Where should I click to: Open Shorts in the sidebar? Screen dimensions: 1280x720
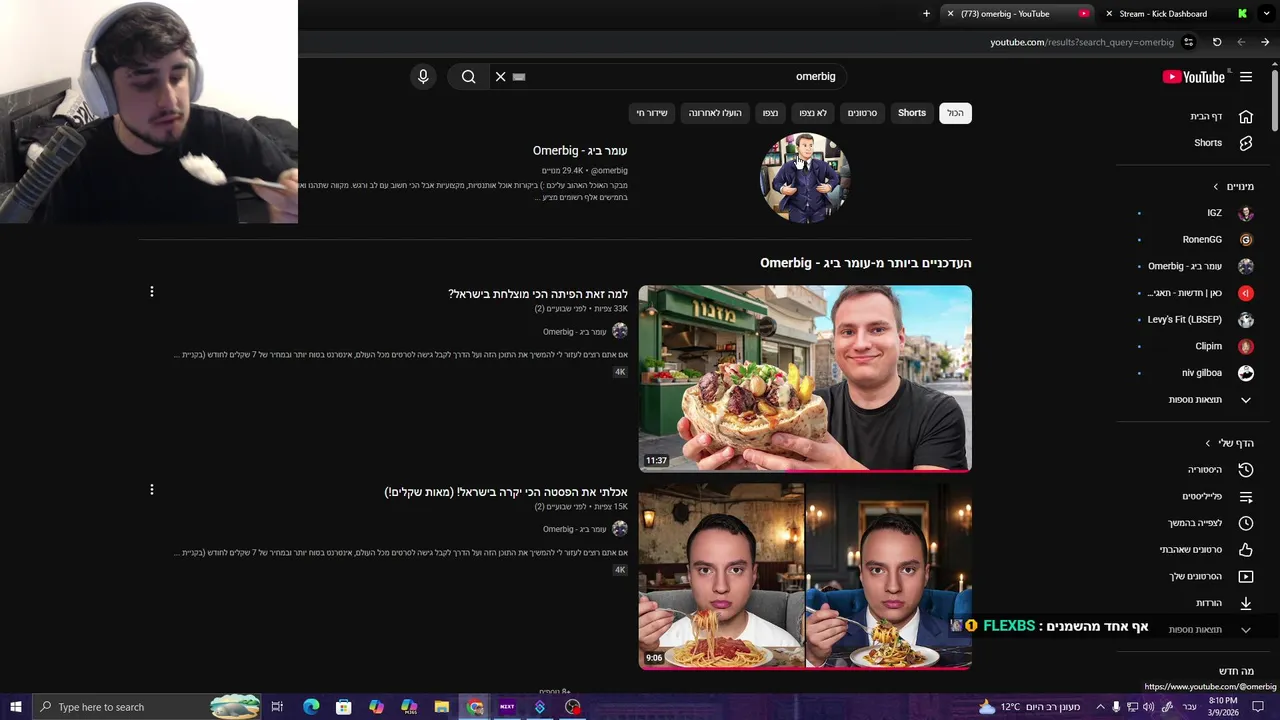(x=1222, y=143)
